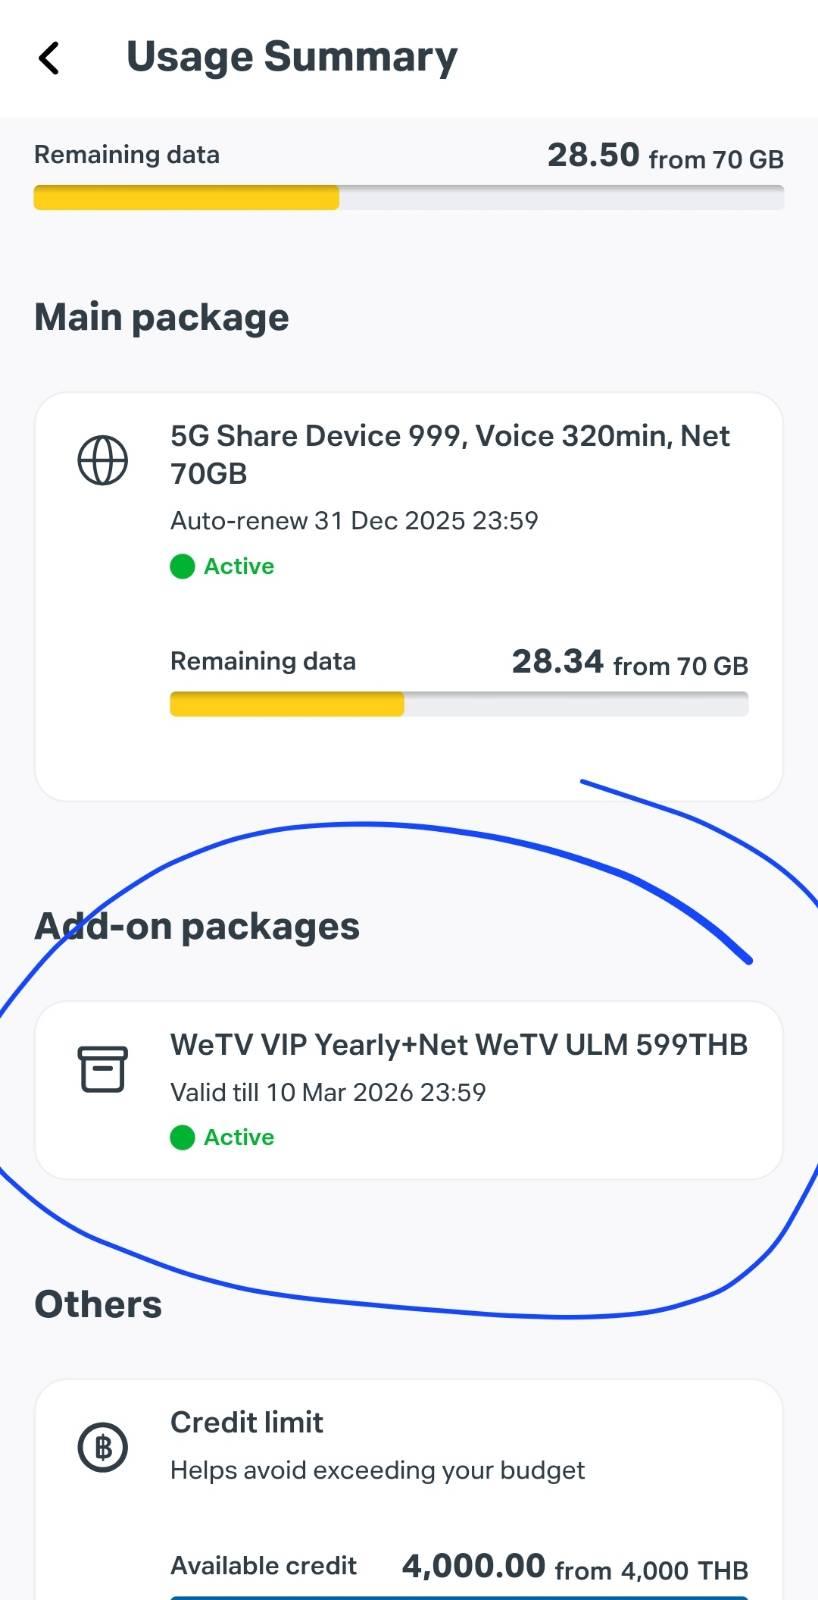This screenshot has height=1600, width=818.
Task: Tap the archive box add-on icon
Action: (x=103, y=1069)
